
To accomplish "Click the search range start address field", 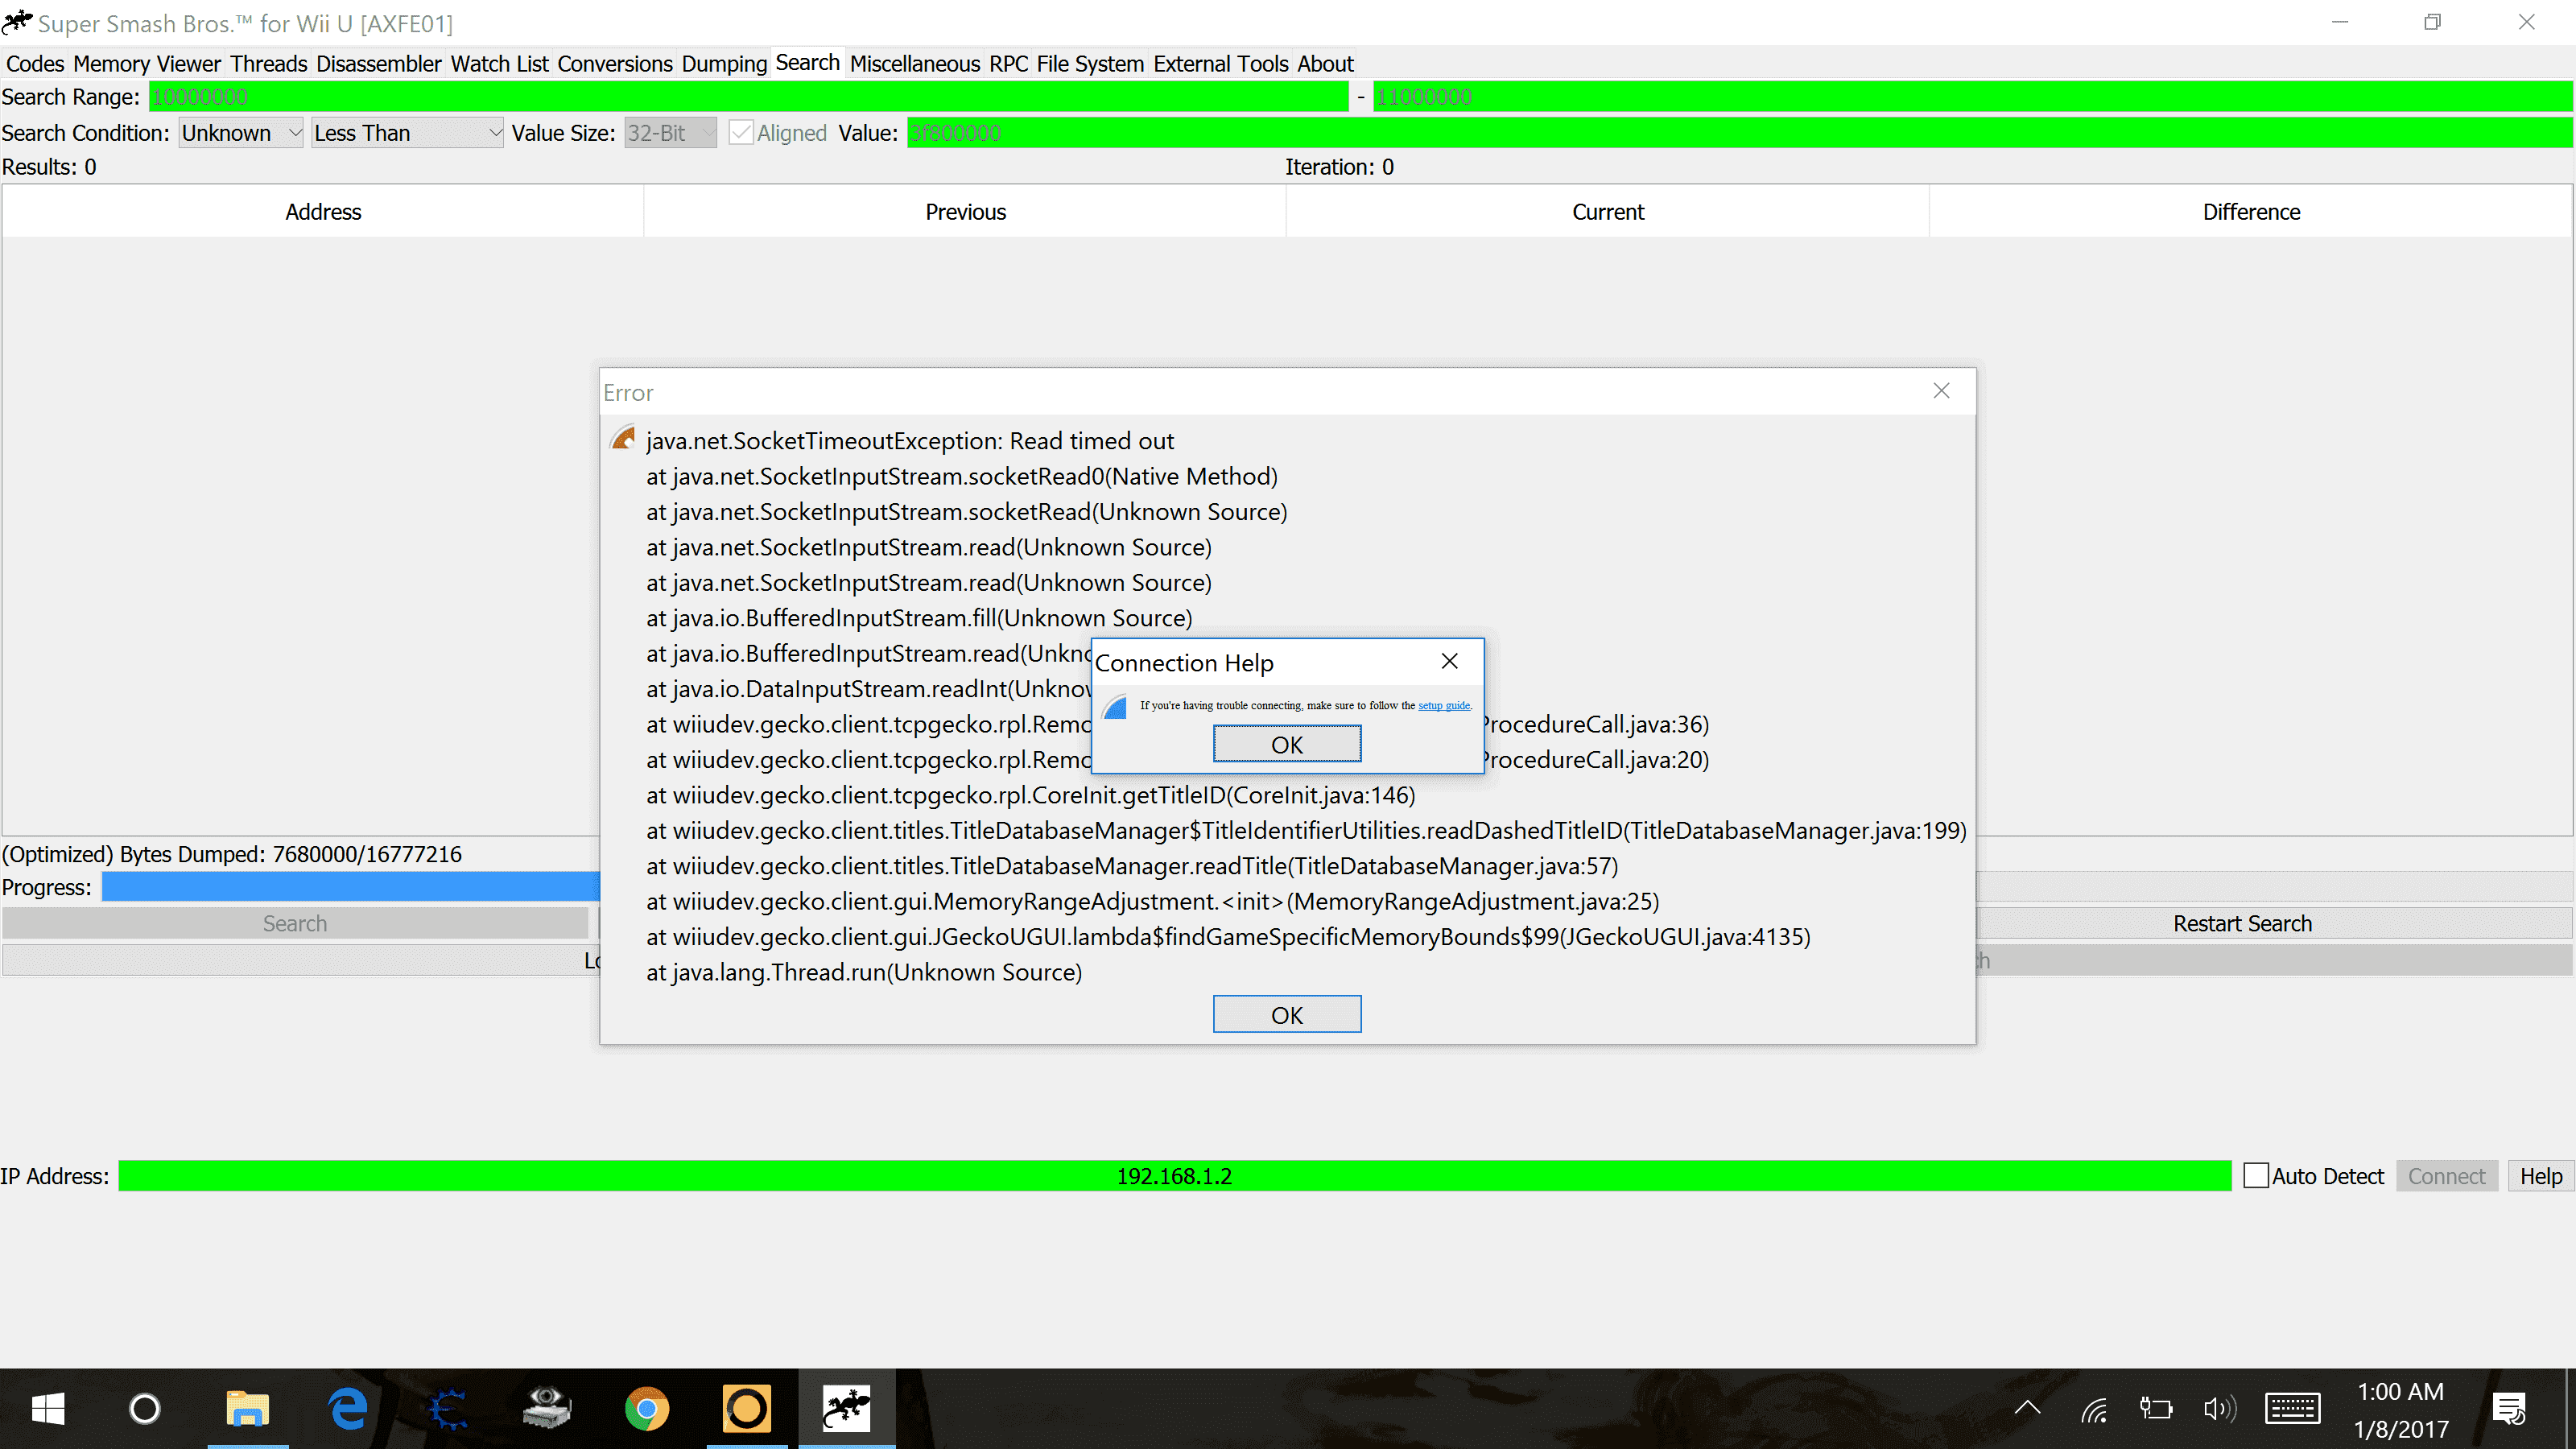I will (x=748, y=97).
